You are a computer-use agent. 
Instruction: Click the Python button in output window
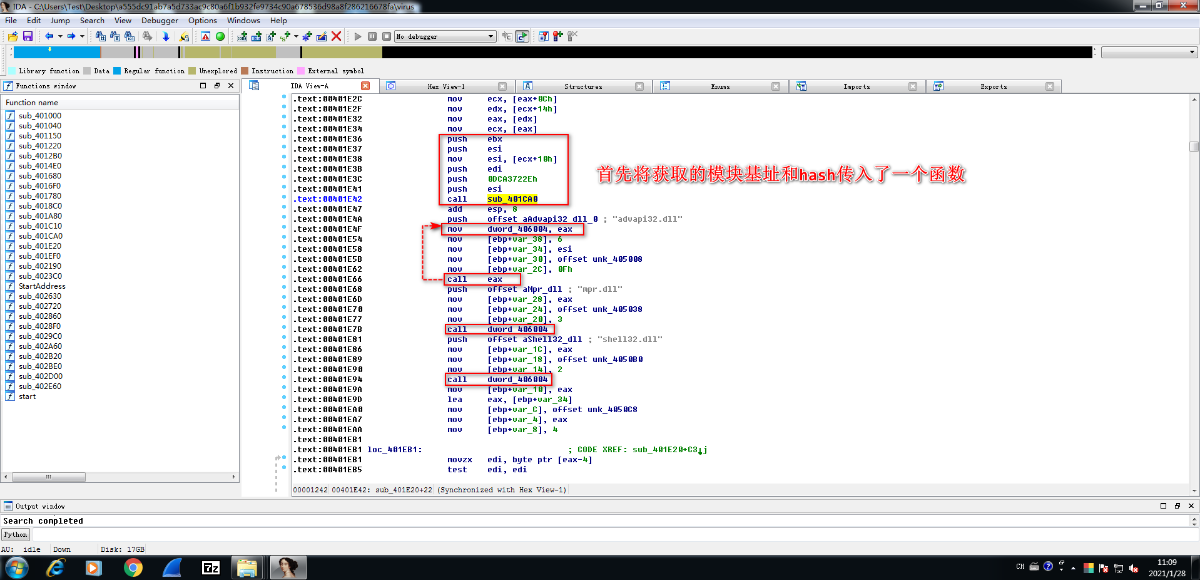click(15, 535)
